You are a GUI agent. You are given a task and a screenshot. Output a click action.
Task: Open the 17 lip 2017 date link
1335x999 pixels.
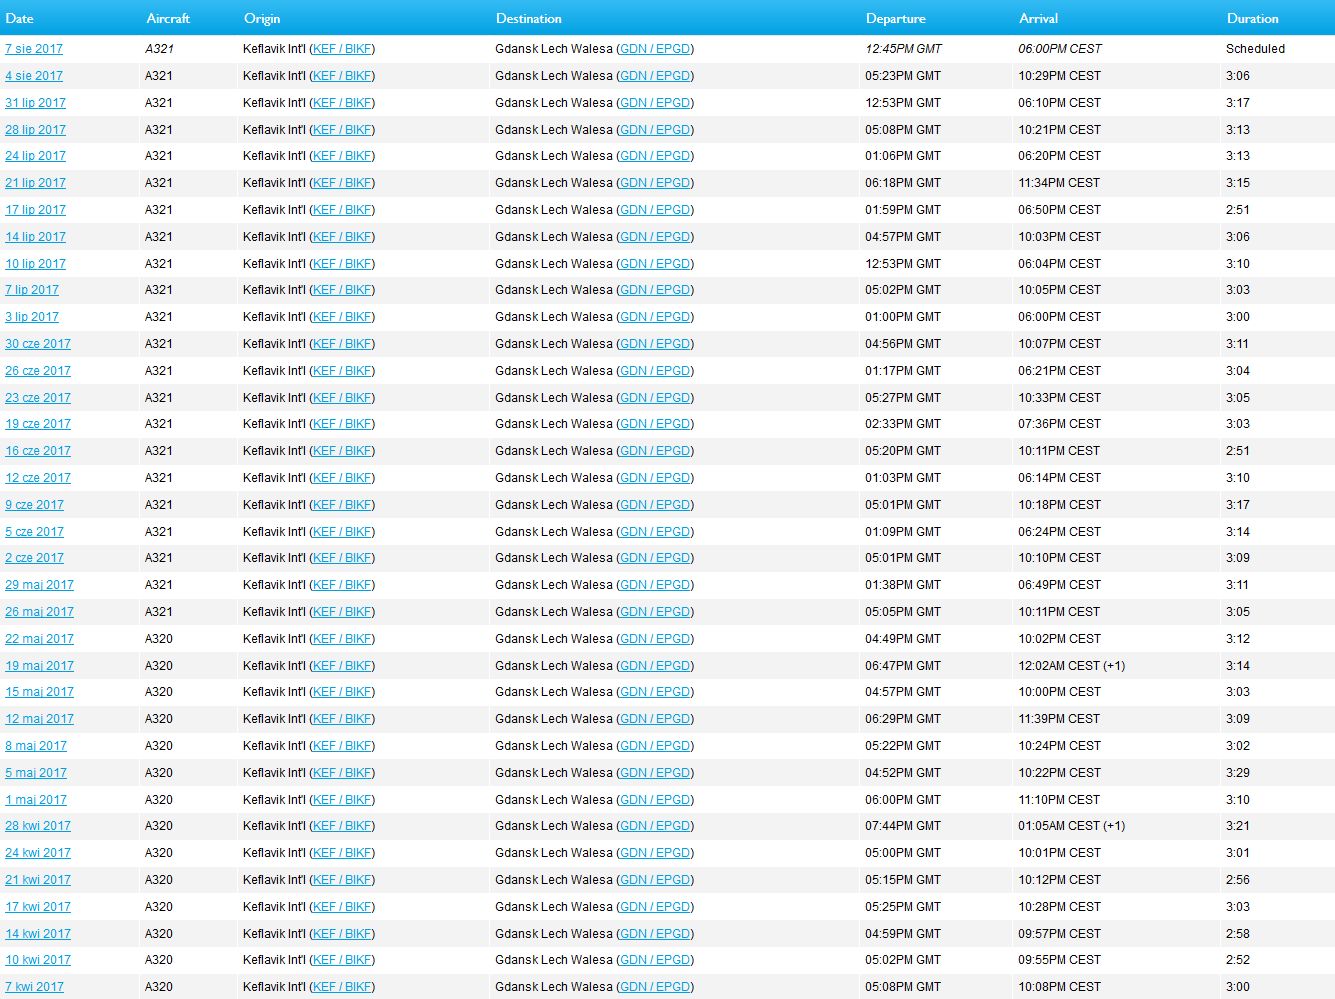[x=35, y=210]
